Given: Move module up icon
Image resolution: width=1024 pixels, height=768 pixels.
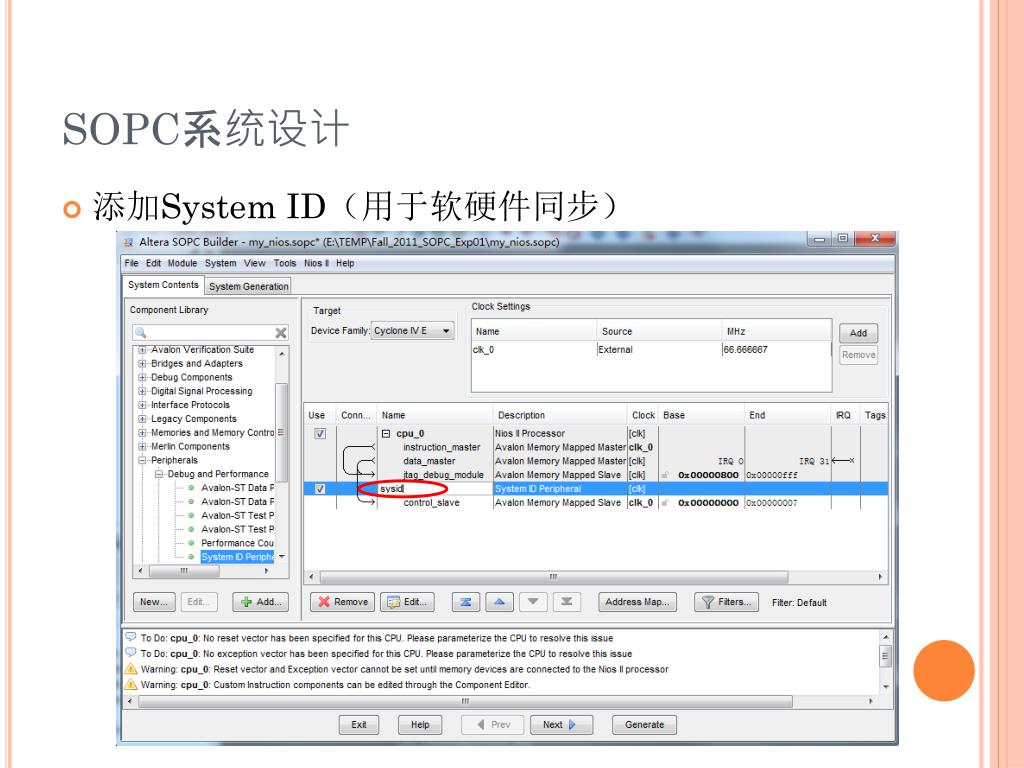Looking at the screenshot, I should click(500, 602).
